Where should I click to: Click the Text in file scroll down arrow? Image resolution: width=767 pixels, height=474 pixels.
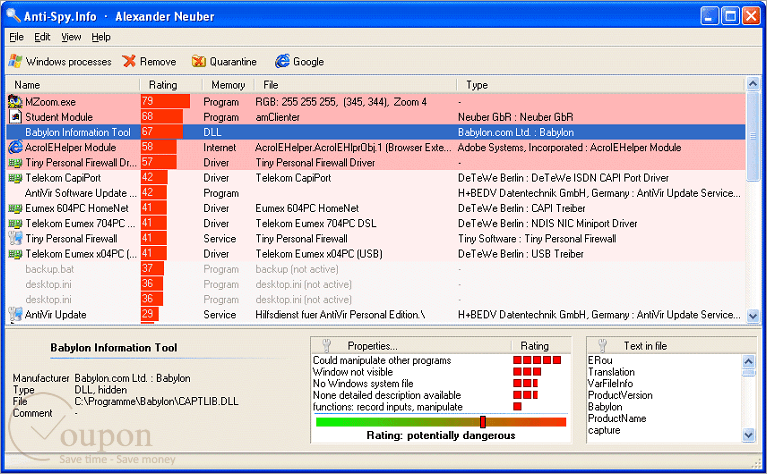click(748, 435)
